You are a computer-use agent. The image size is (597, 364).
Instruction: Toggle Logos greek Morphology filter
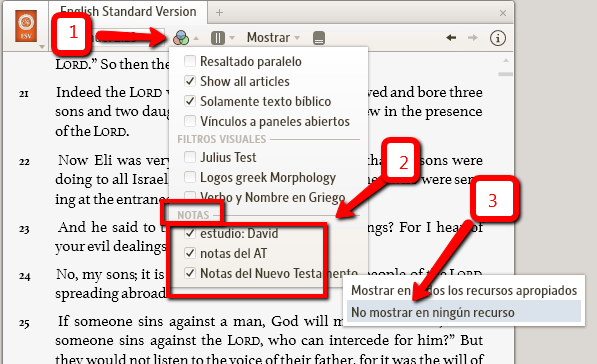[x=190, y=177]
